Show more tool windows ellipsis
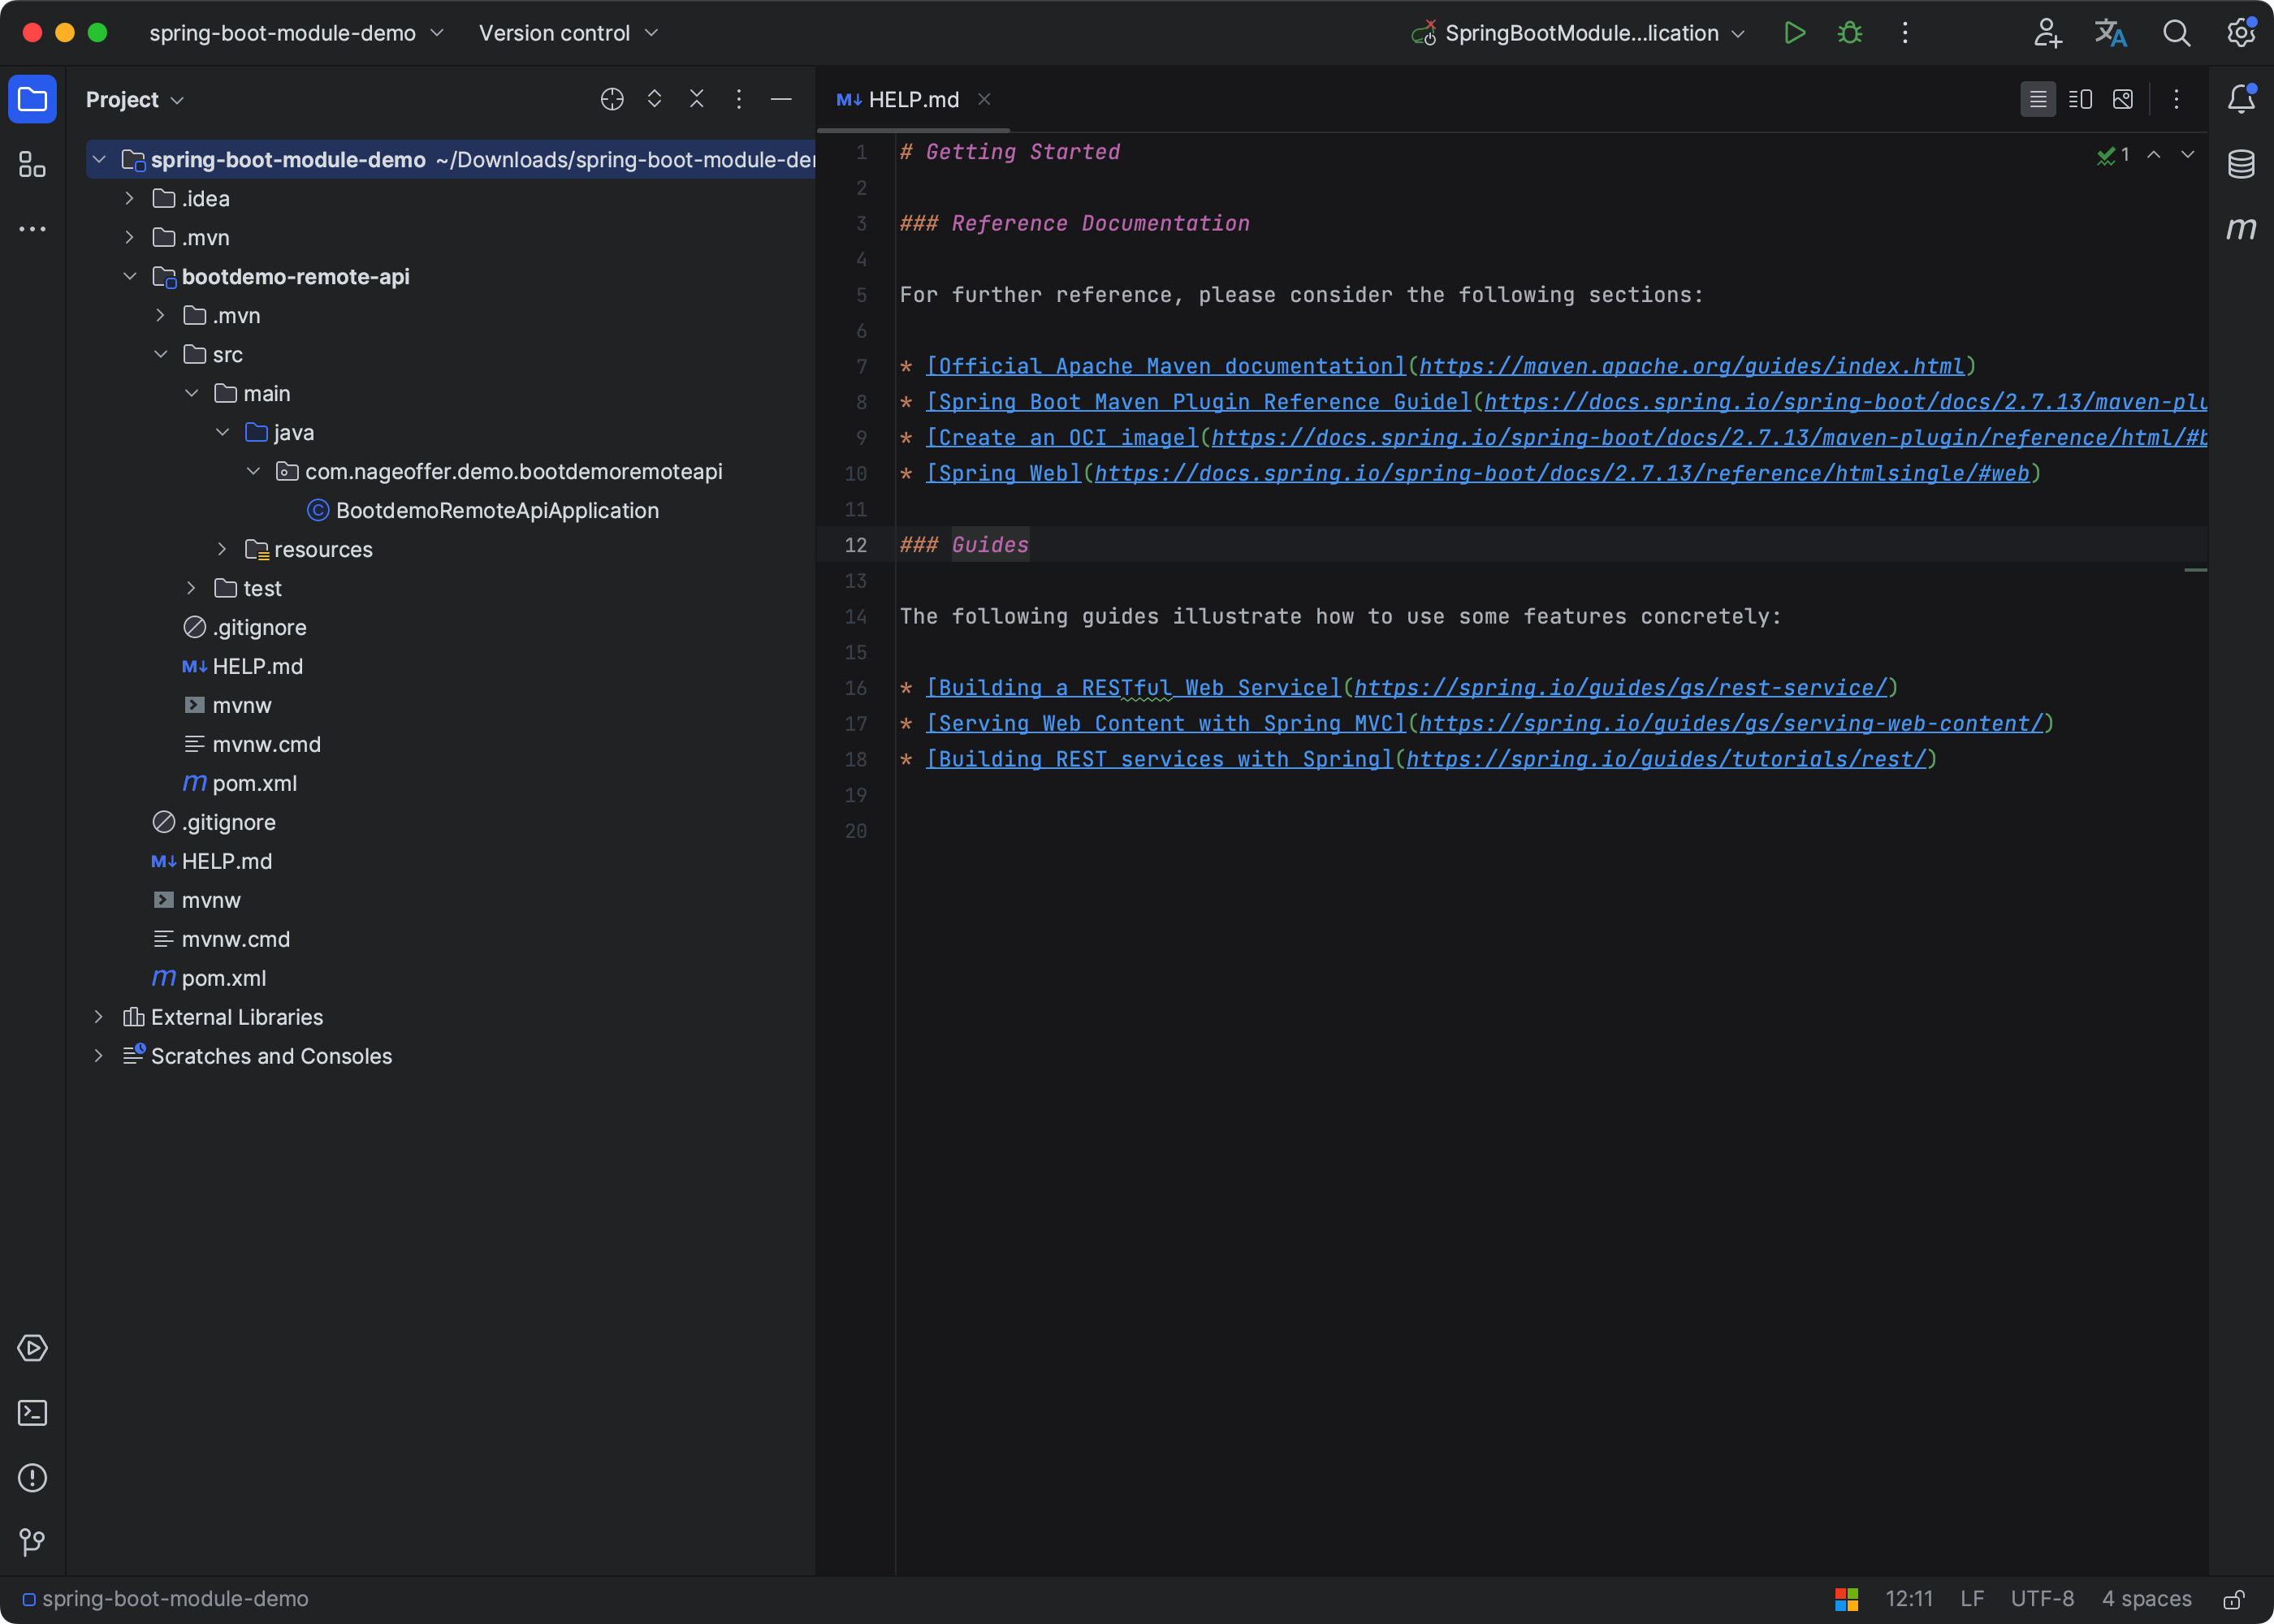Screen dimensions: 2274x1624 click(x=32, y=229)
